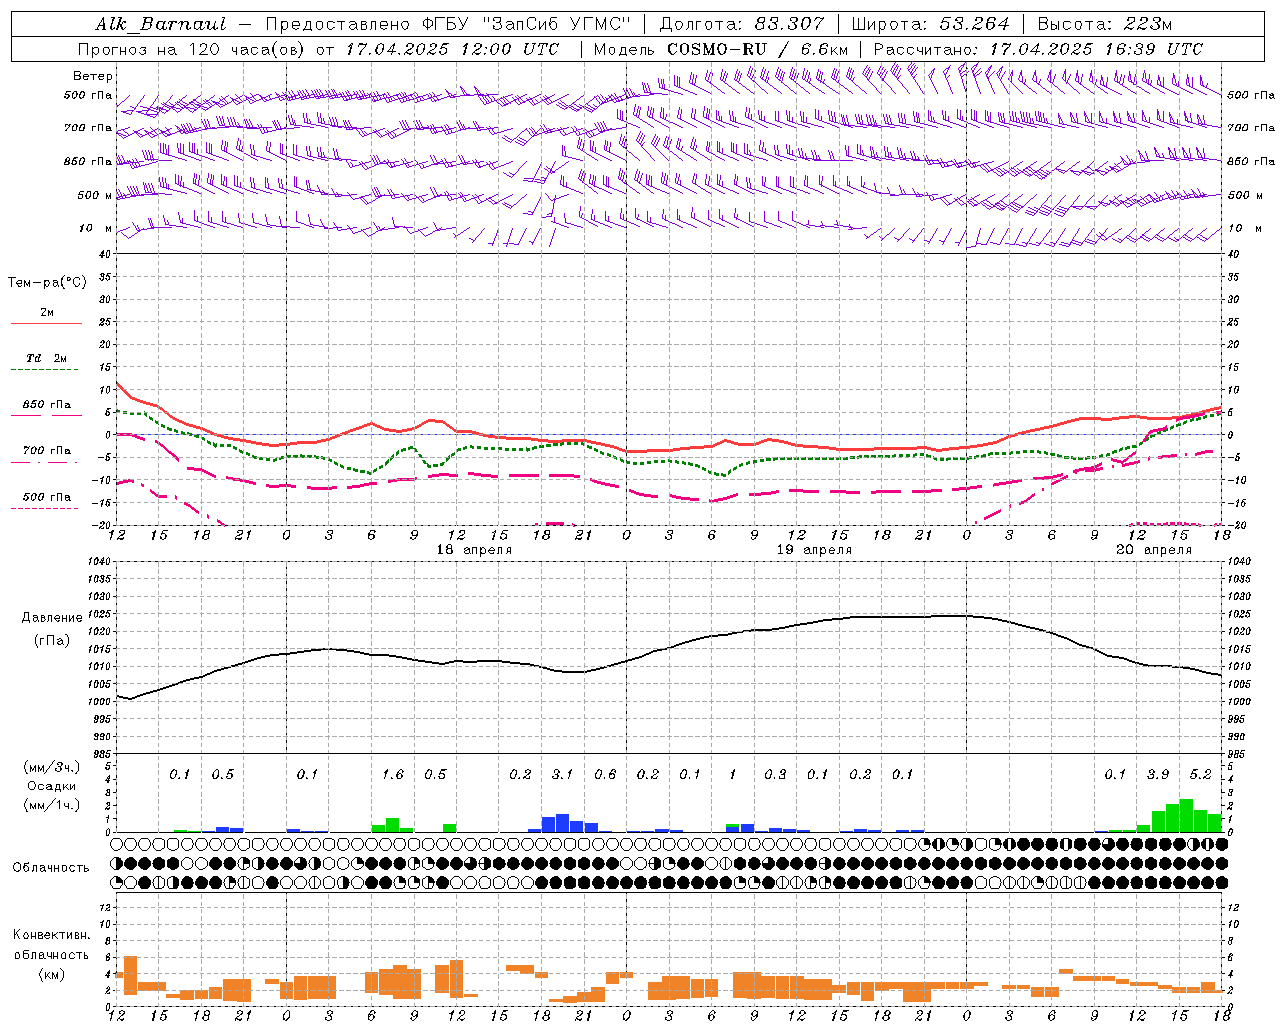
Task: Click the "Тем-ра(°C)" temperature axis label
Action: [47, 283]
